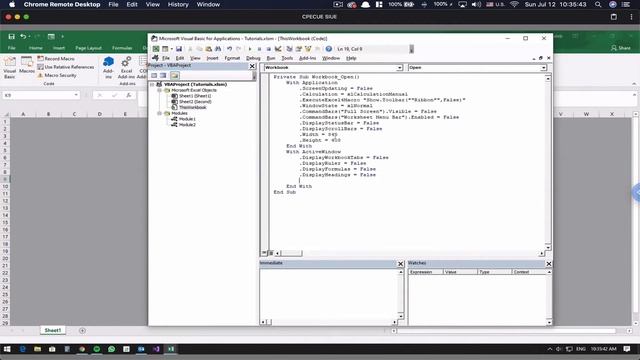Open the View menu in VBA editor
The image size is (640, 360).
(x=195, y=58)
